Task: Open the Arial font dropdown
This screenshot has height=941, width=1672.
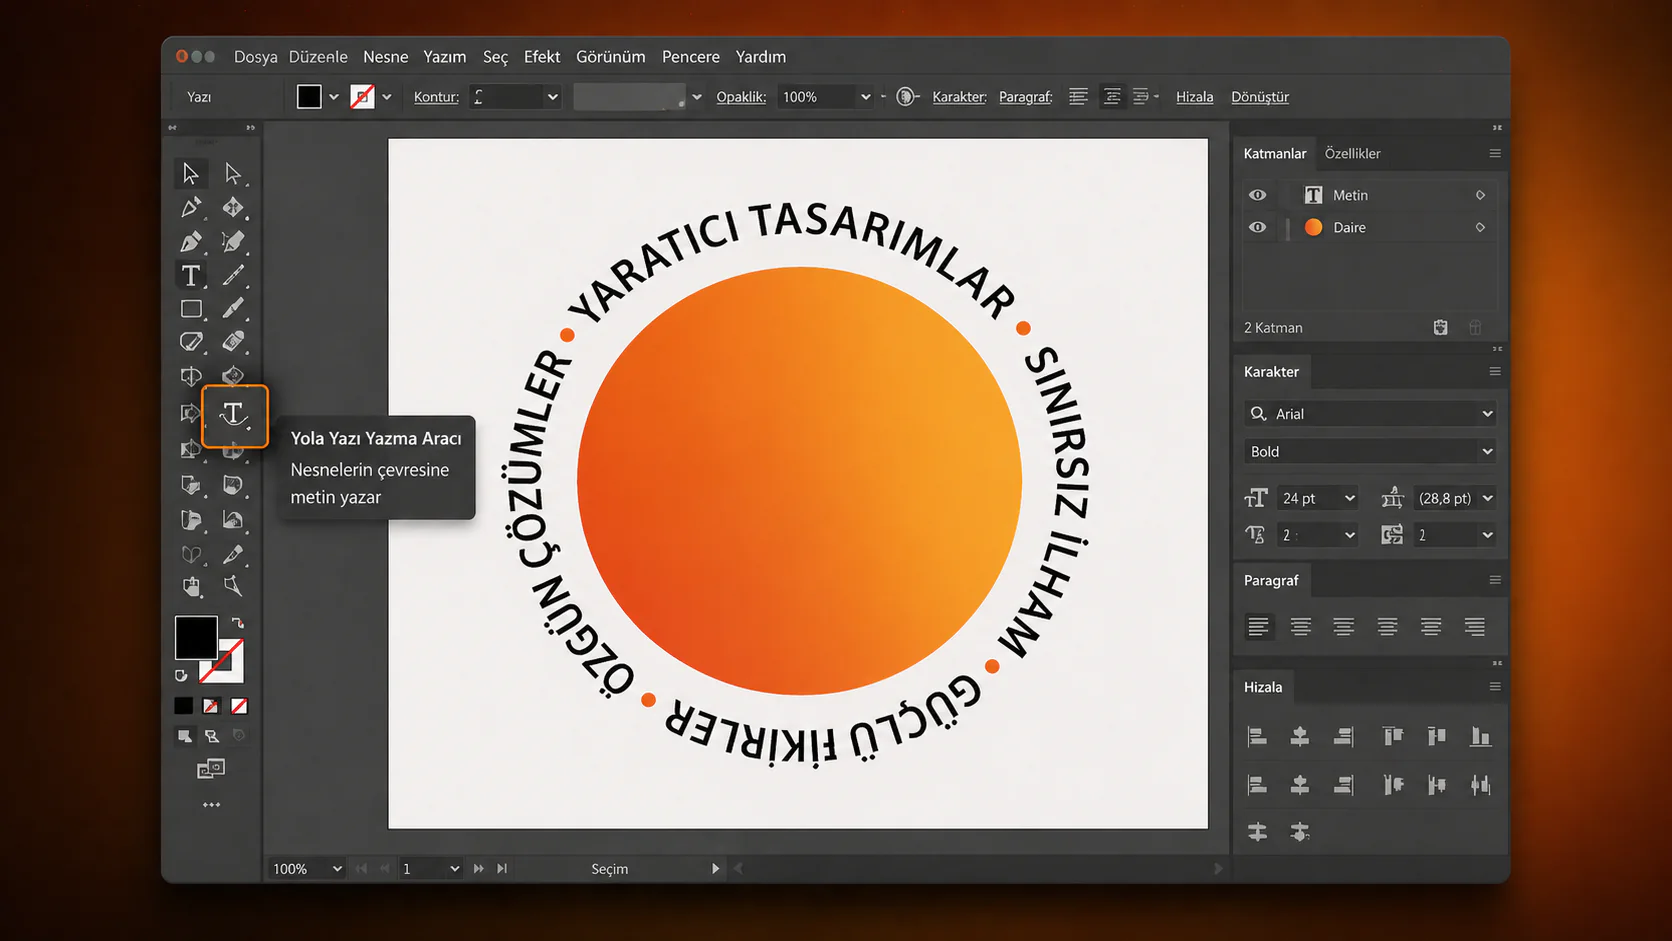Action: [x=1369, y=413]
